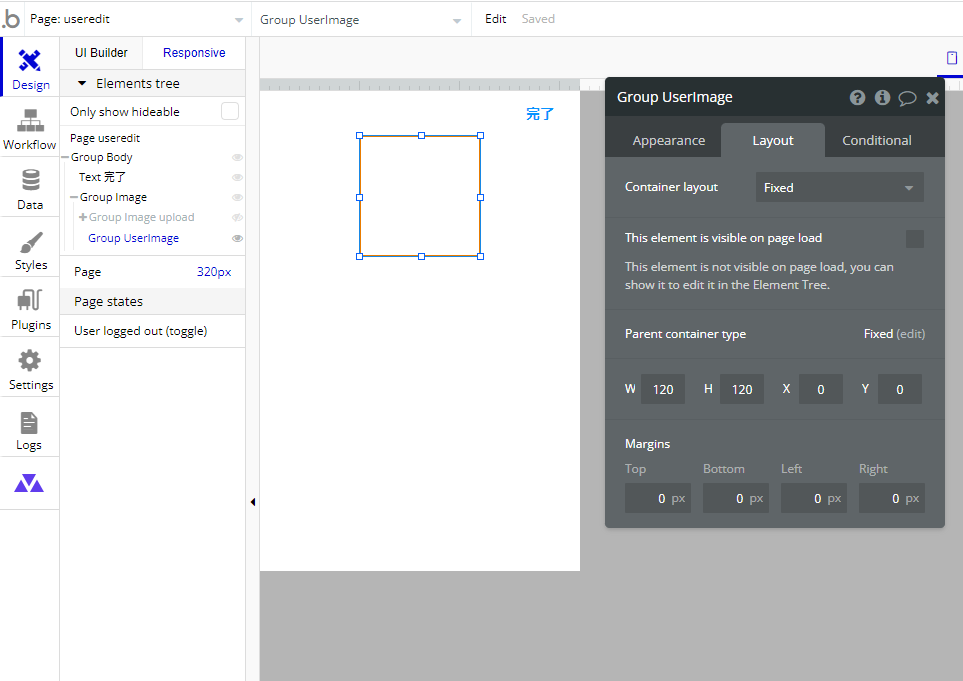This screenshot has height=681, width=963.
Task: Open Container layout Fixed dropdown
Action: point(839,187)
